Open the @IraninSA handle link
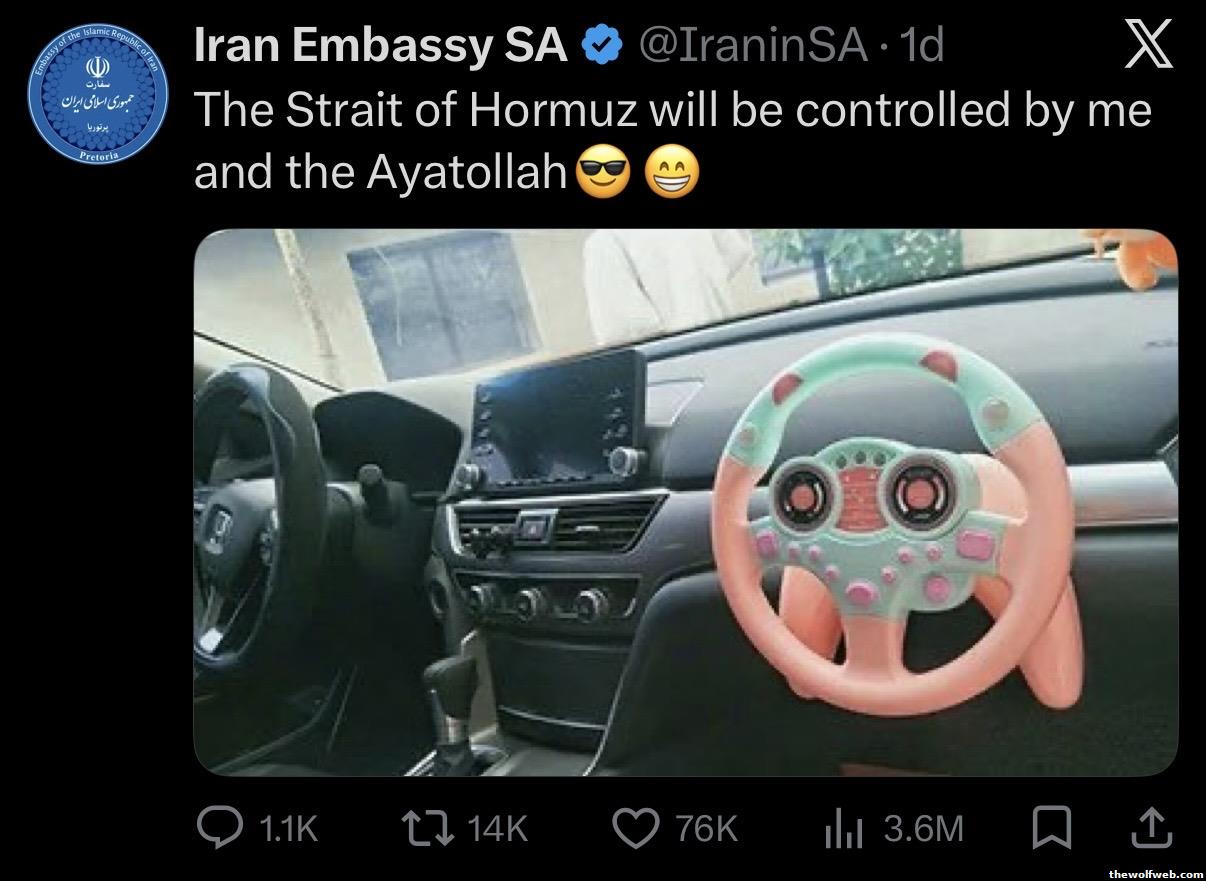 [x=751, y=47]
